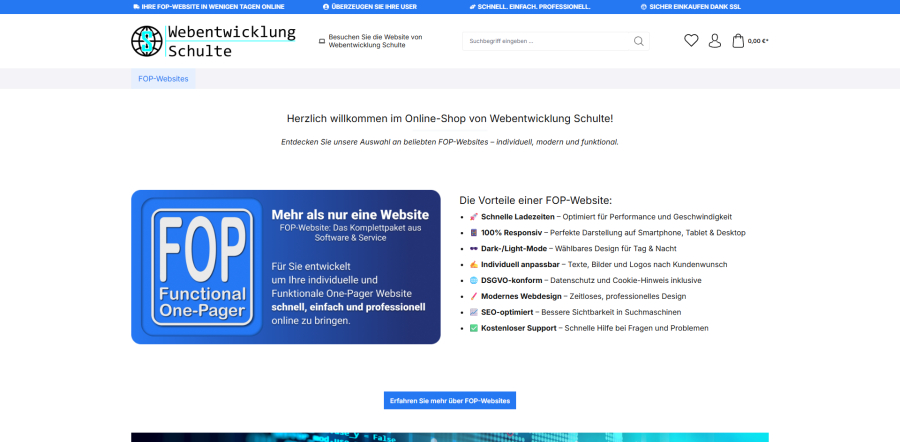Select the FOP-Websites navigation item

tap(163, 78)
